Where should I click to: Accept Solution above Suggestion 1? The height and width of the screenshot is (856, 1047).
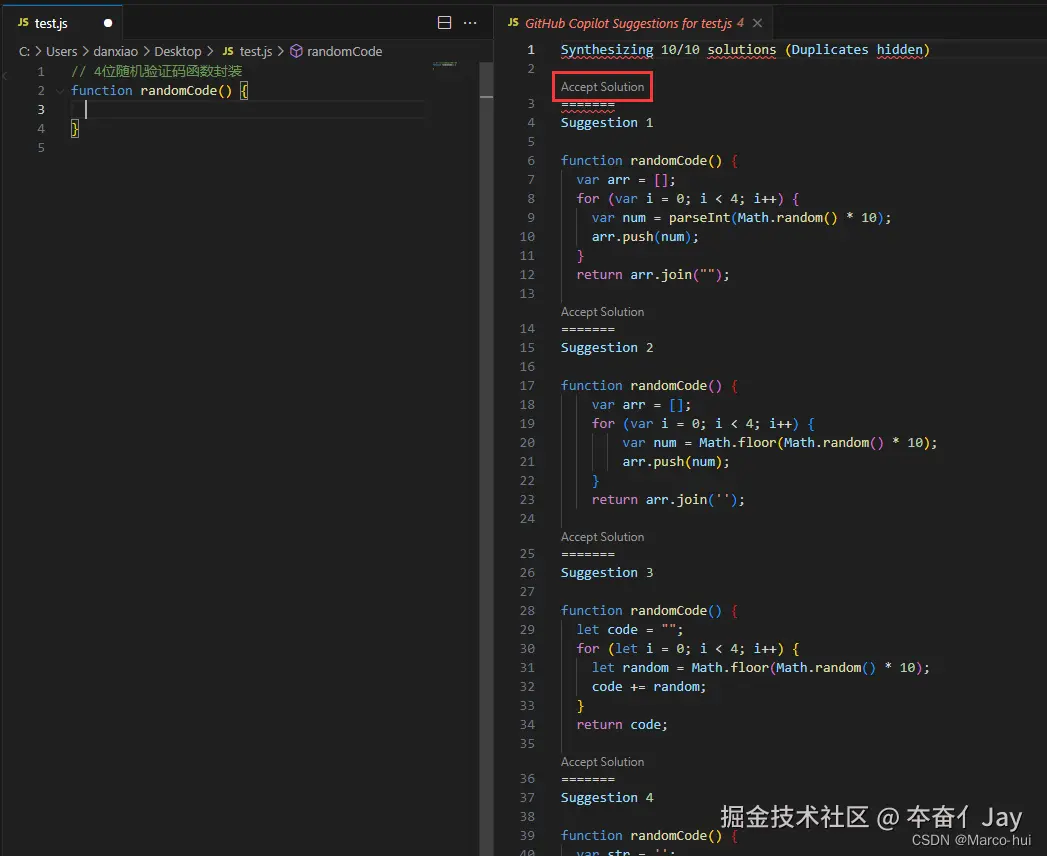tap(602, 87)
